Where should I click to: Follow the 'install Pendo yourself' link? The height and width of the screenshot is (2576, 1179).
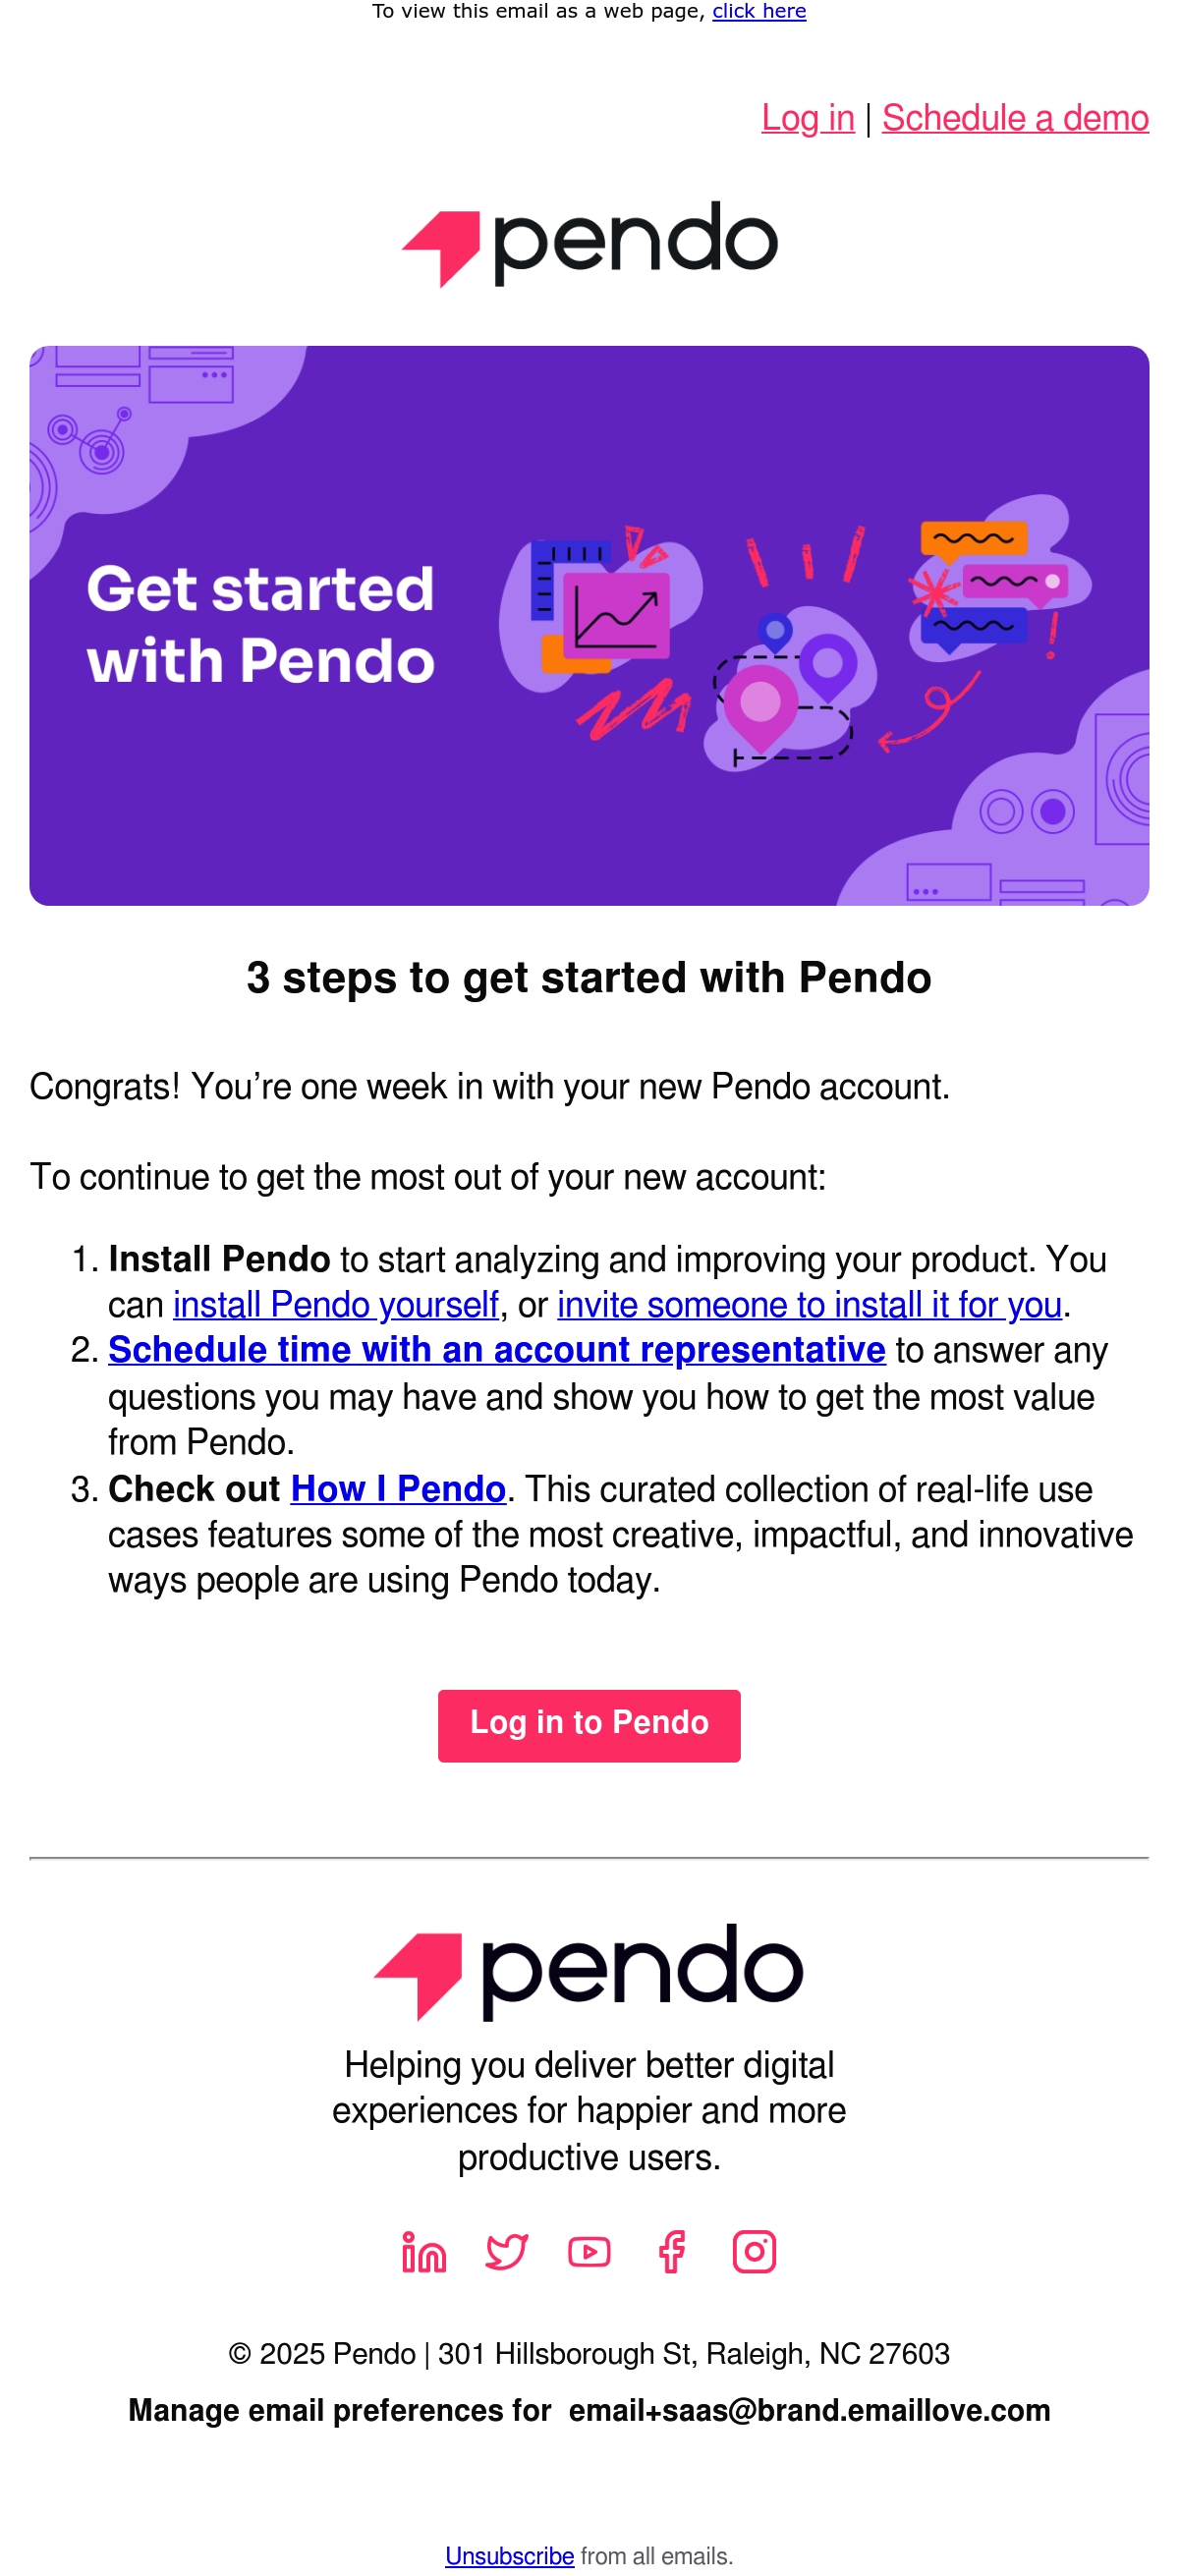click(336, 1304)
